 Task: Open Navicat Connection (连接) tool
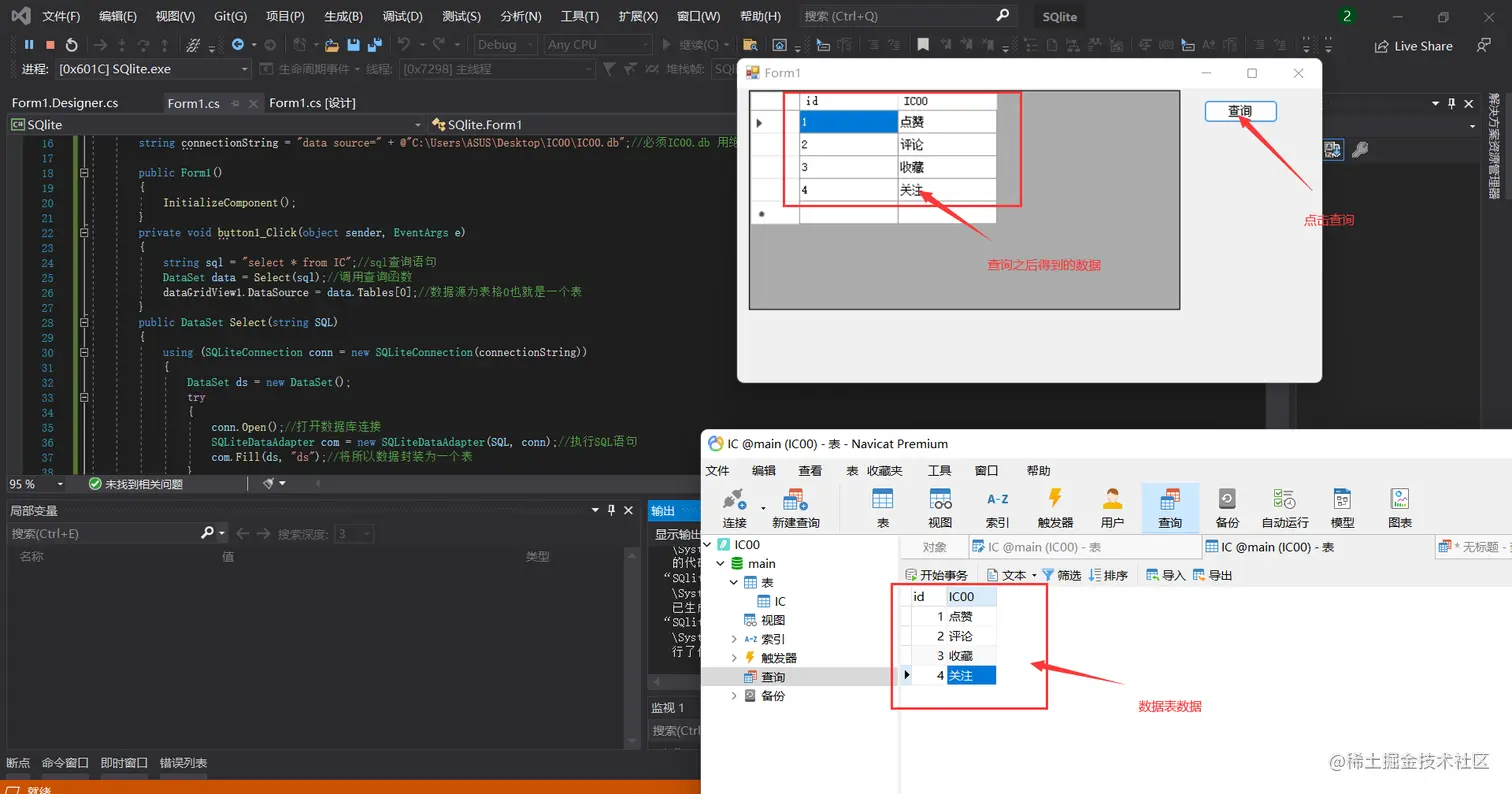click(x=735, y=508)
